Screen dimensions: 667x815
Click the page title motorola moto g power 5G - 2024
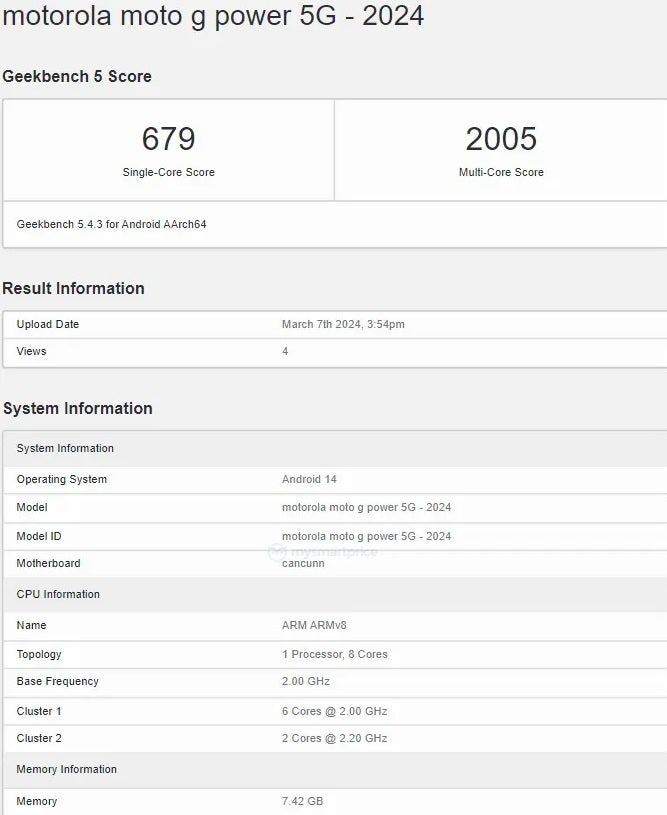213,16
